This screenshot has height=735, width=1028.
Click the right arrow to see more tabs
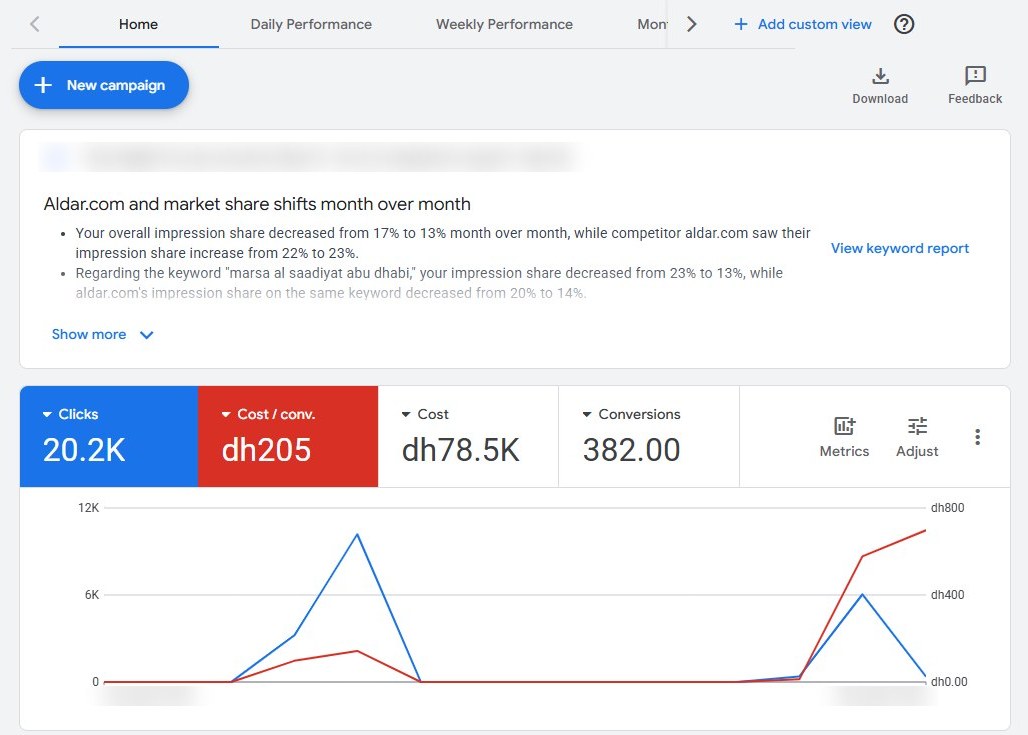[692, 24]
